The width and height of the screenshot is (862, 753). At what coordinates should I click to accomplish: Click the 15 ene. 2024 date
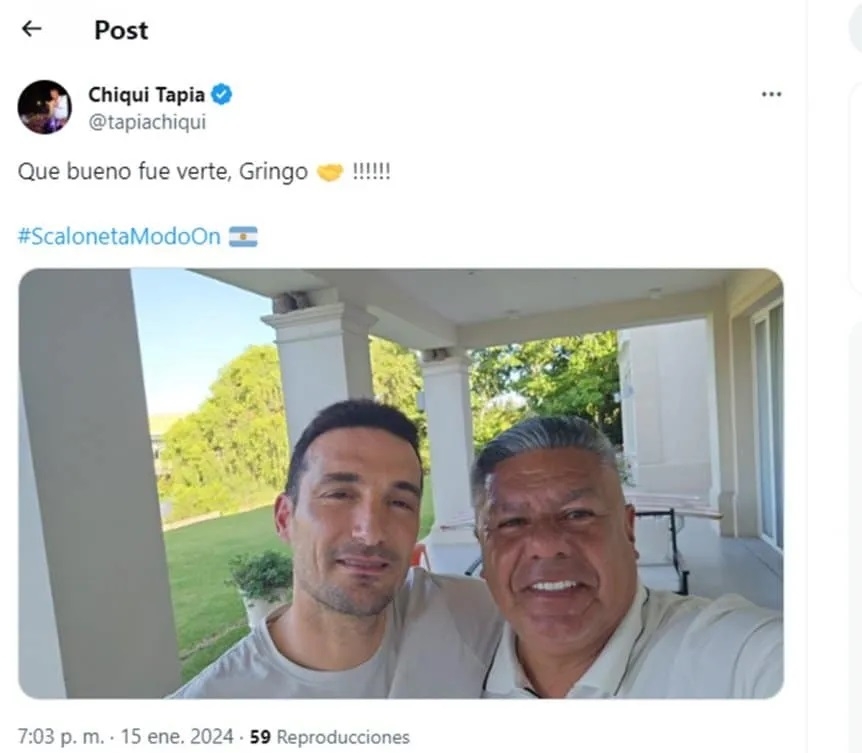177,737
